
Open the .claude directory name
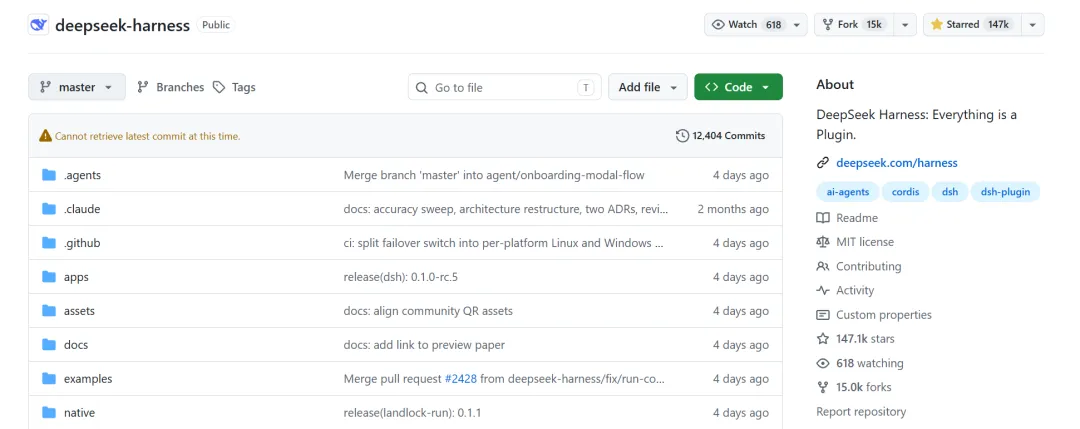[82, 209]
